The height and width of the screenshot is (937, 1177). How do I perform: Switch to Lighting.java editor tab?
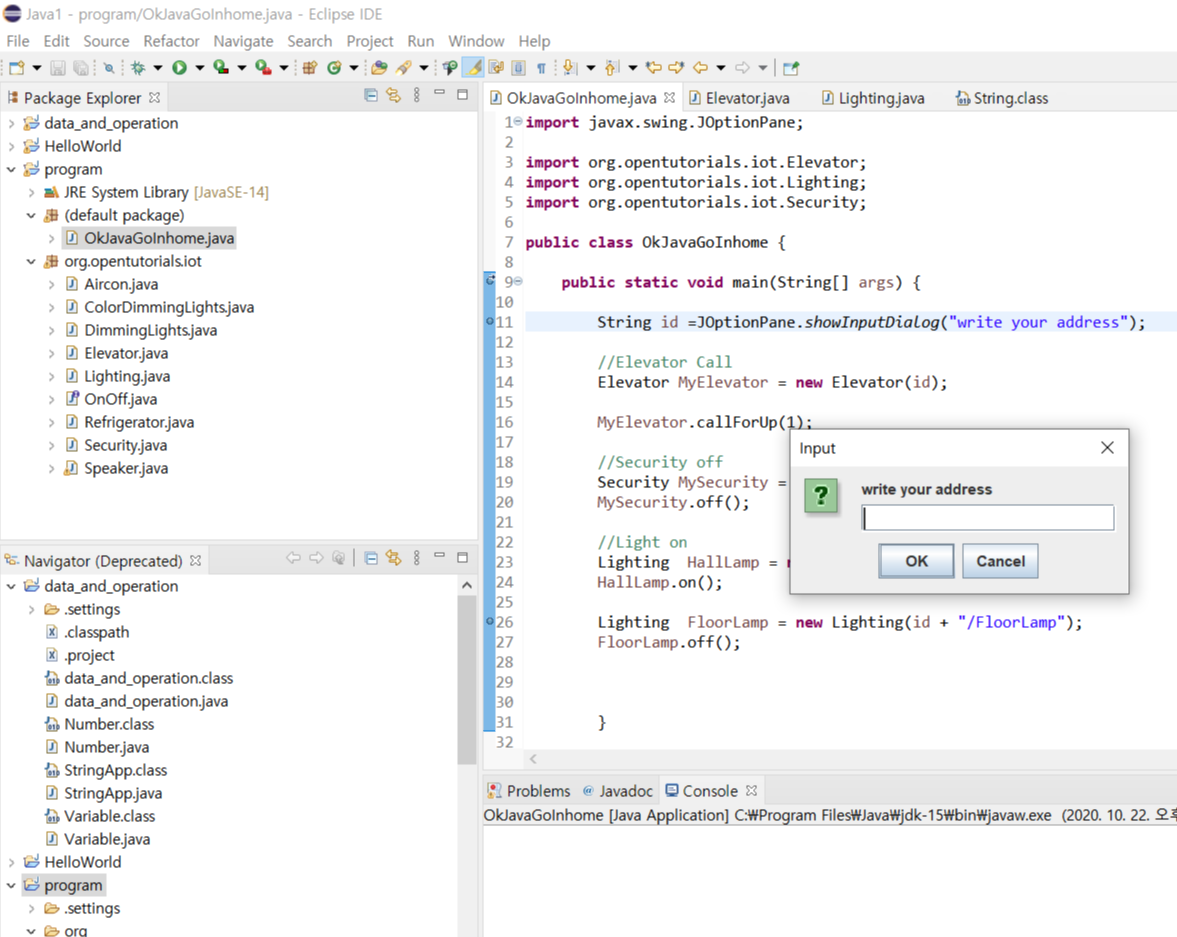(x=874, y=98)
